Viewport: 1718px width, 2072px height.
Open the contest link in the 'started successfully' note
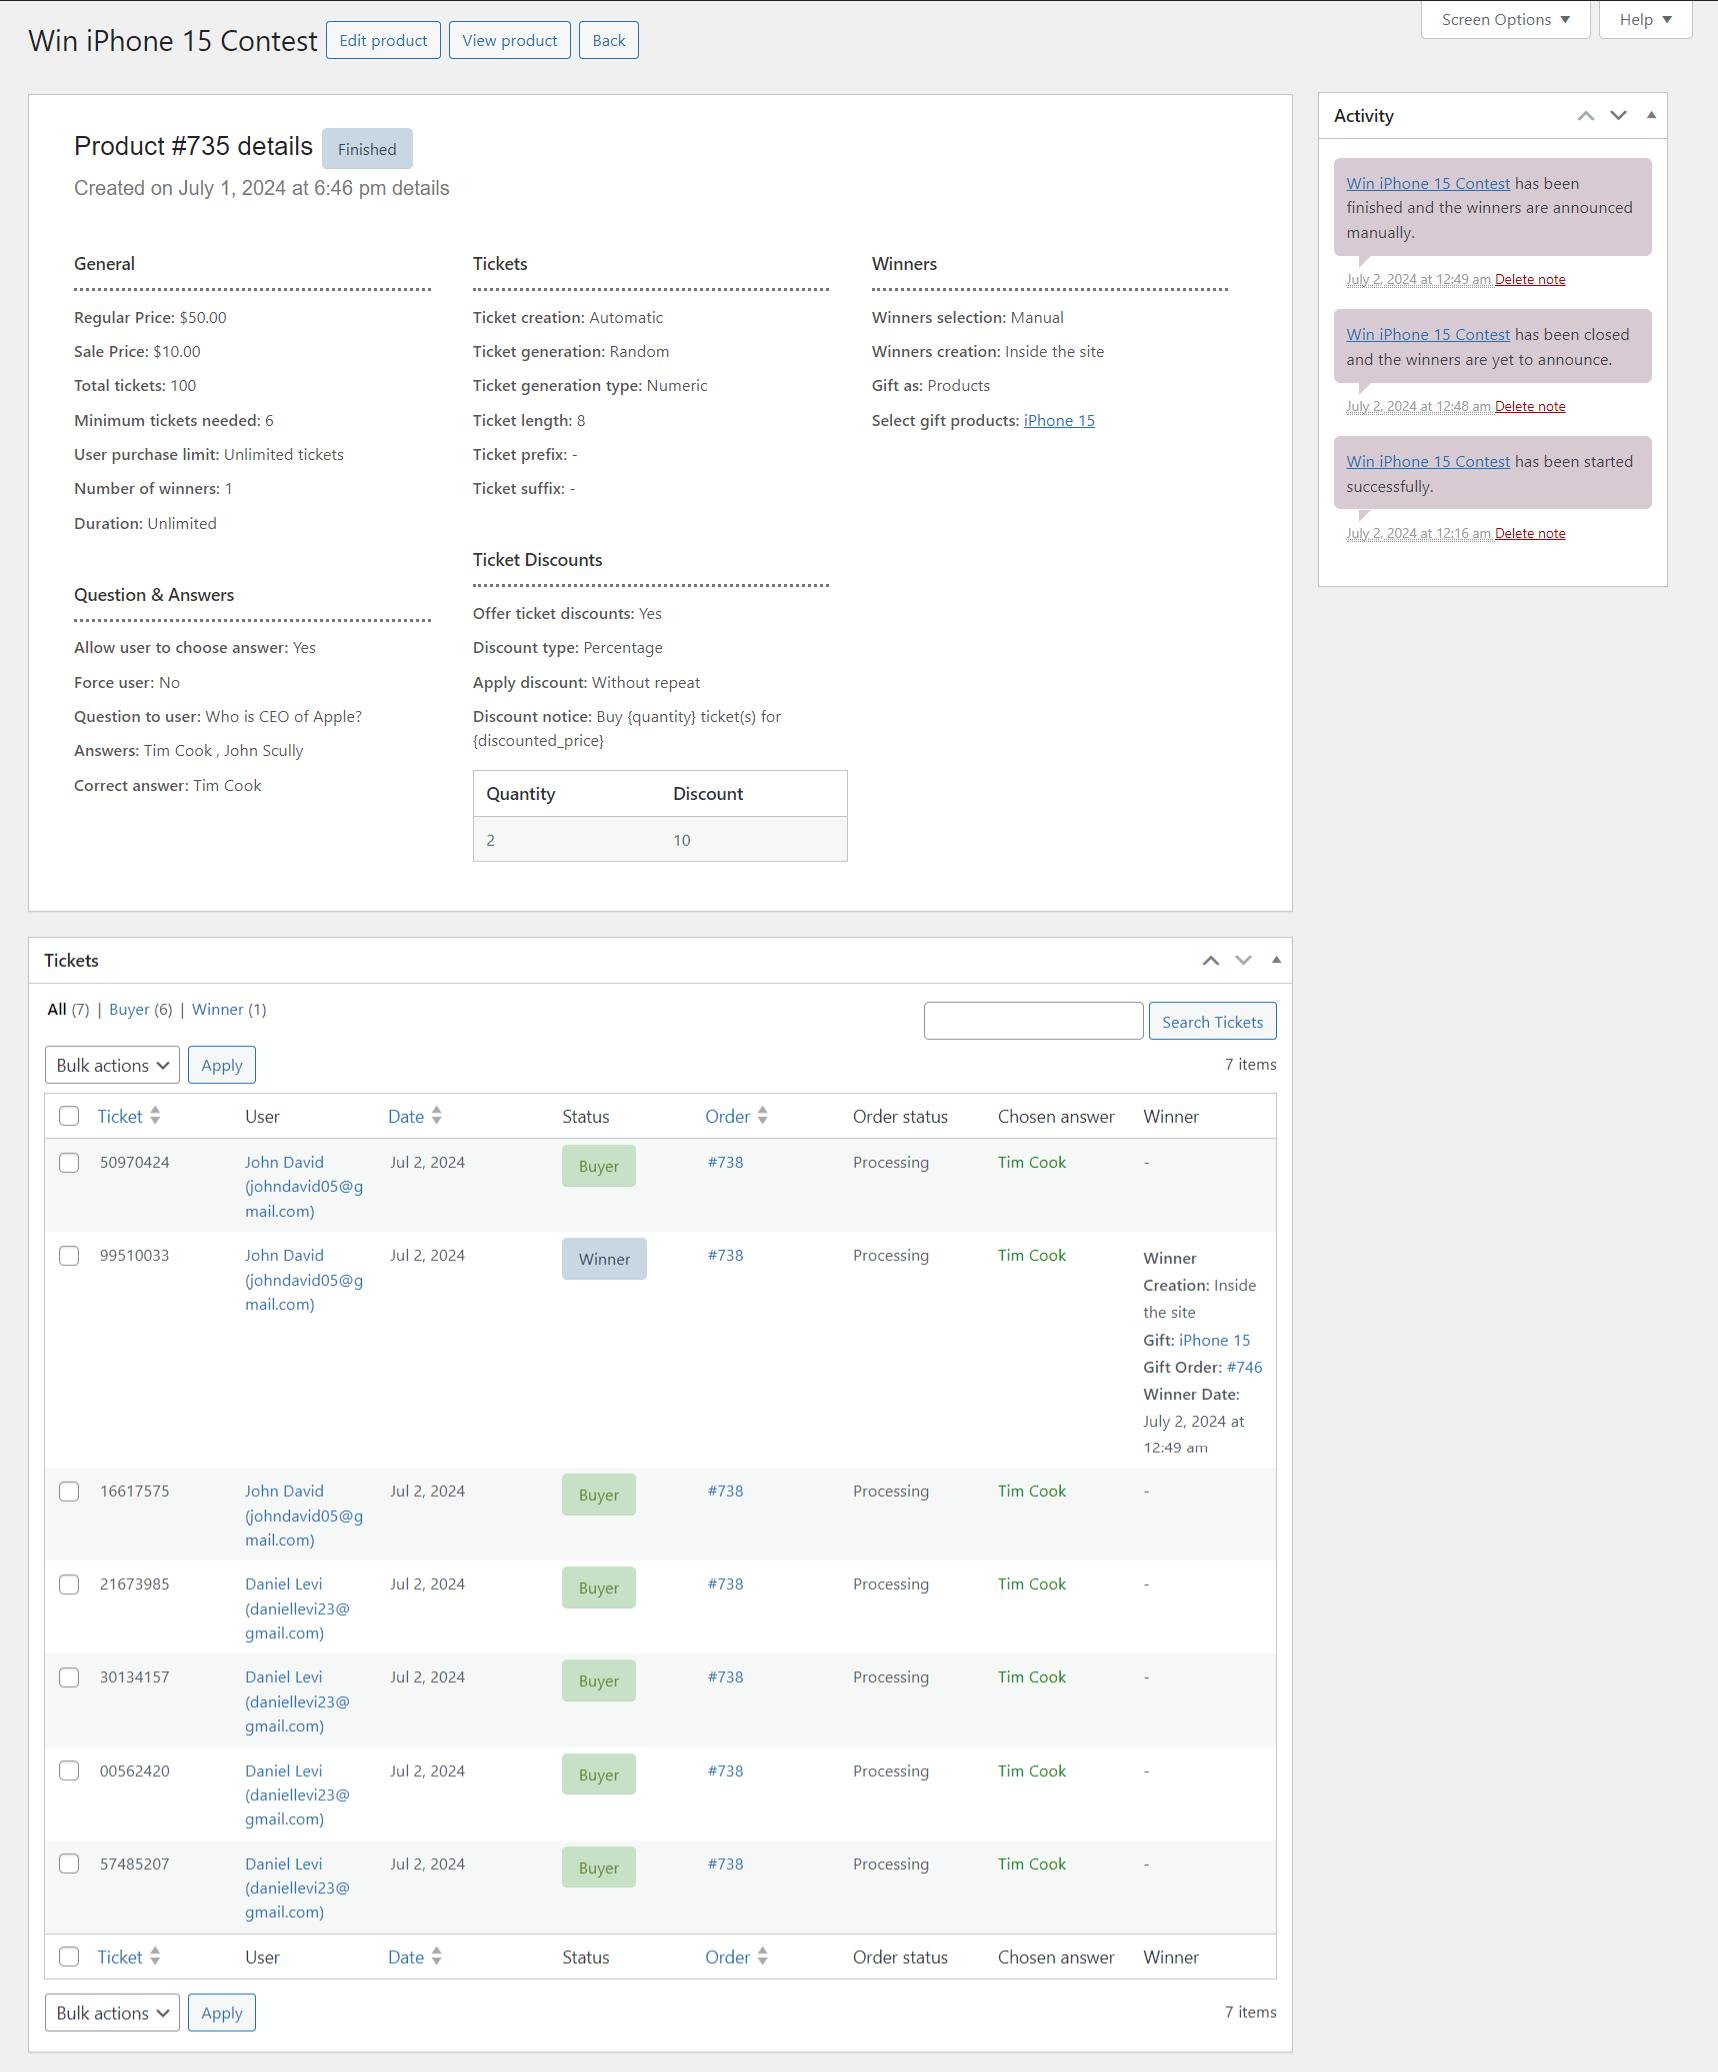(x=1428, y=462)
